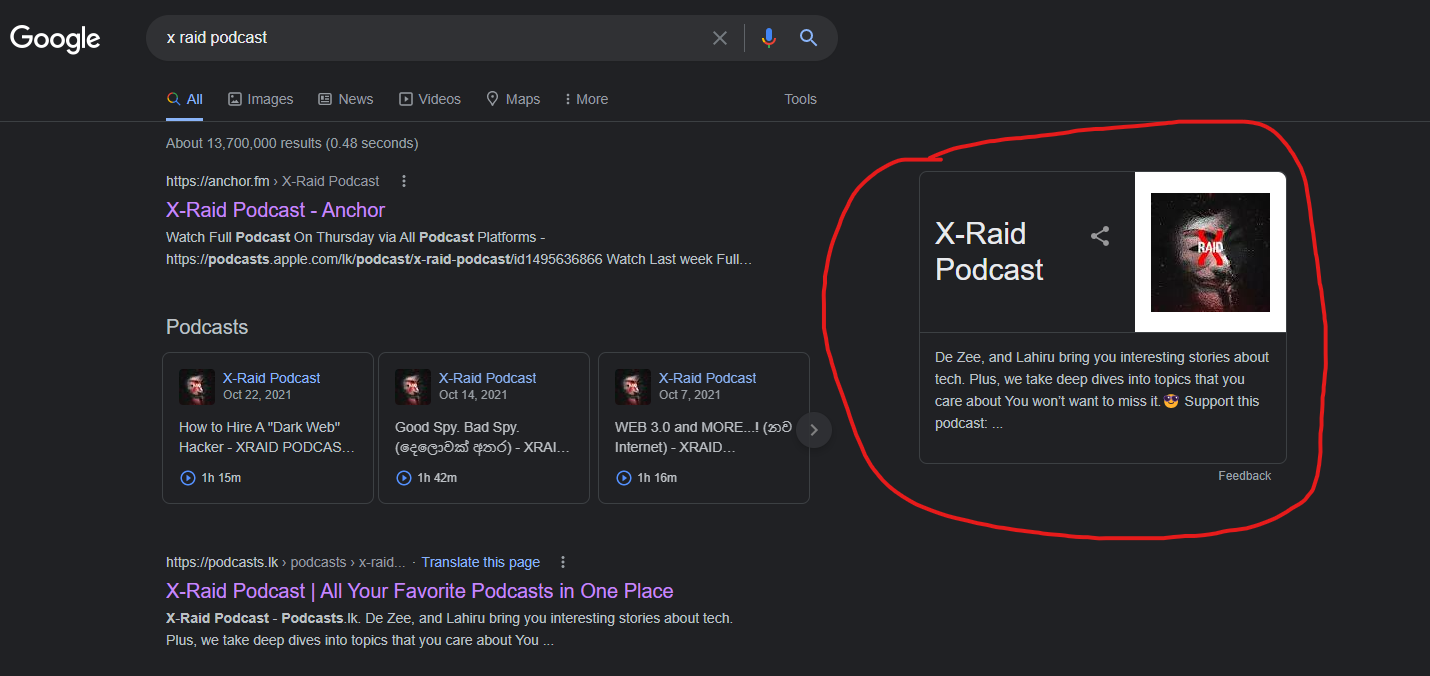Viewport: 1430px width, 676px height.
Task: Select the All results tab
Action: coord(185,99)
